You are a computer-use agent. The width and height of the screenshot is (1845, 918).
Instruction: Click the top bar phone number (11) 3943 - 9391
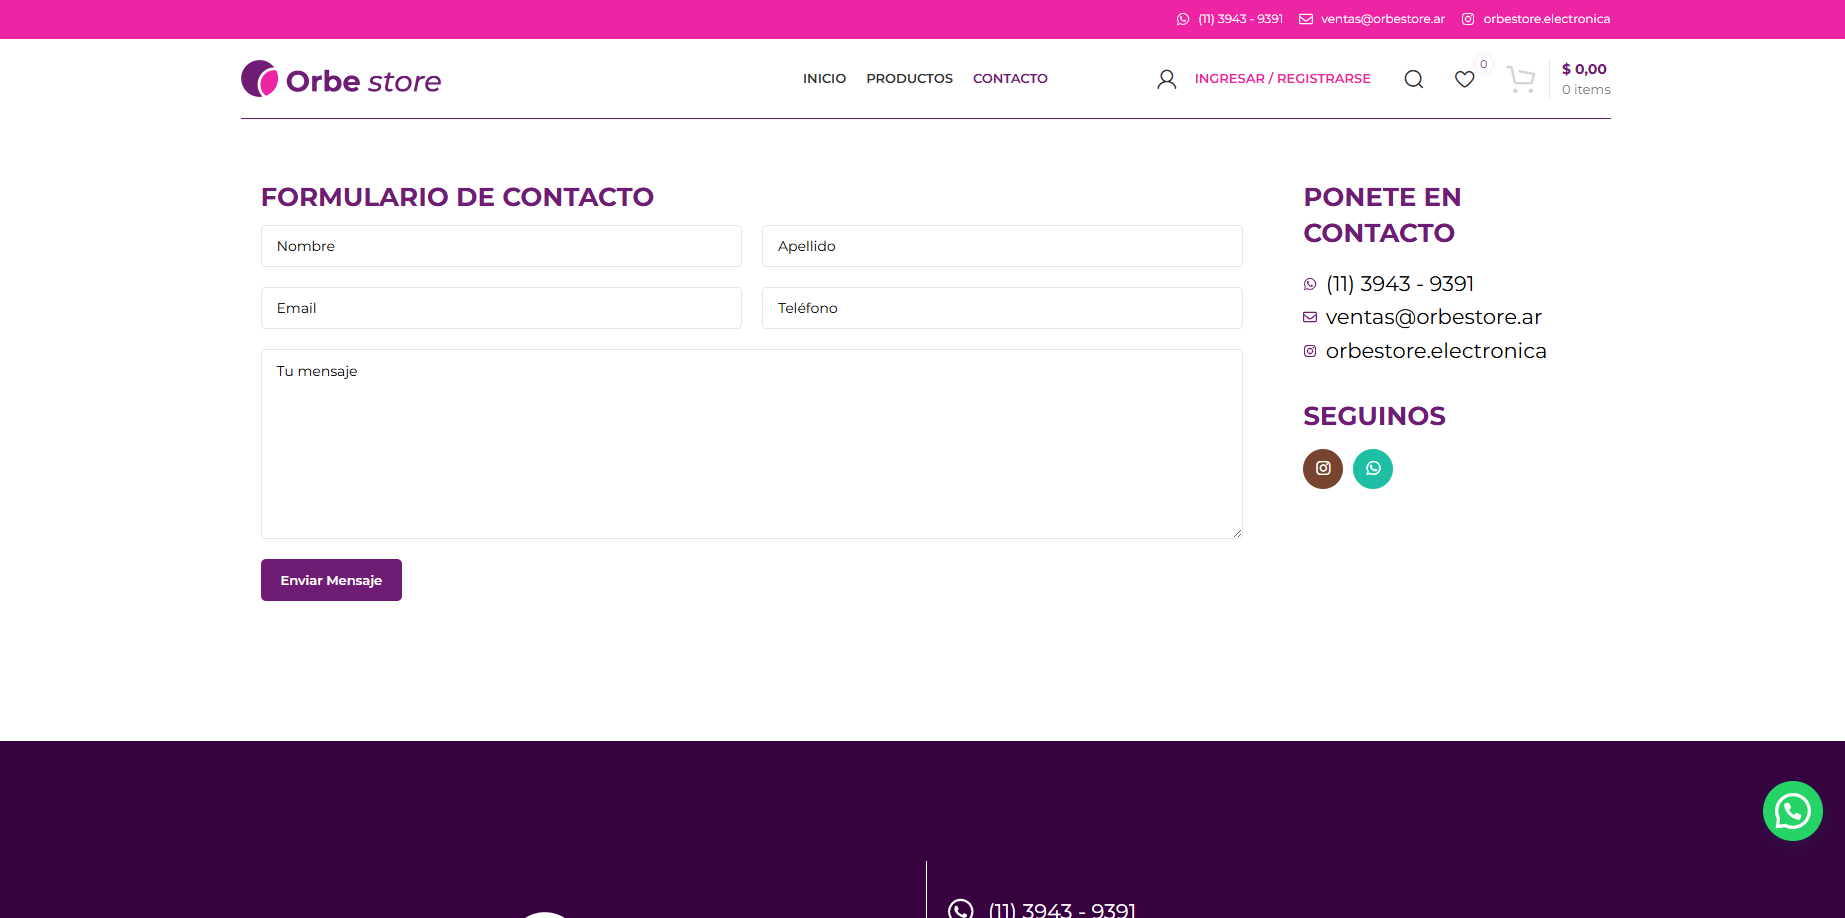tap(1240, 19)
